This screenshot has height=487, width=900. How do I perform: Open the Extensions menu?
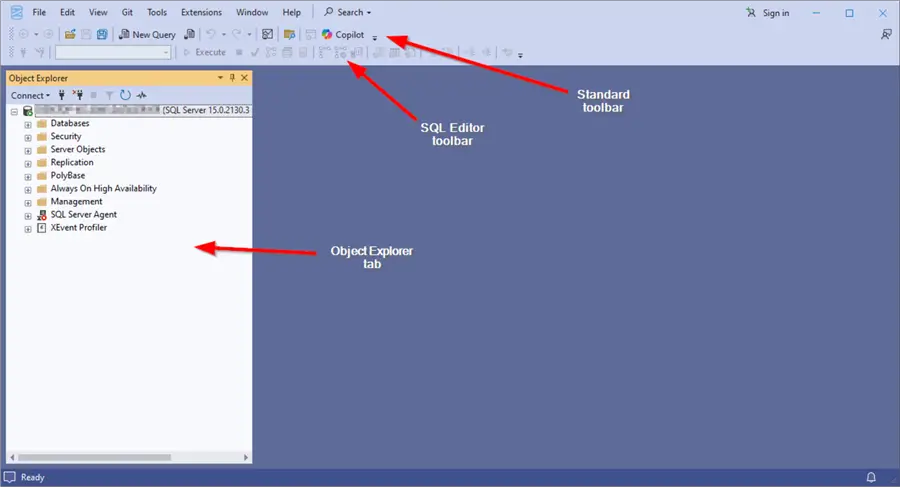click(x=201, y=12)
